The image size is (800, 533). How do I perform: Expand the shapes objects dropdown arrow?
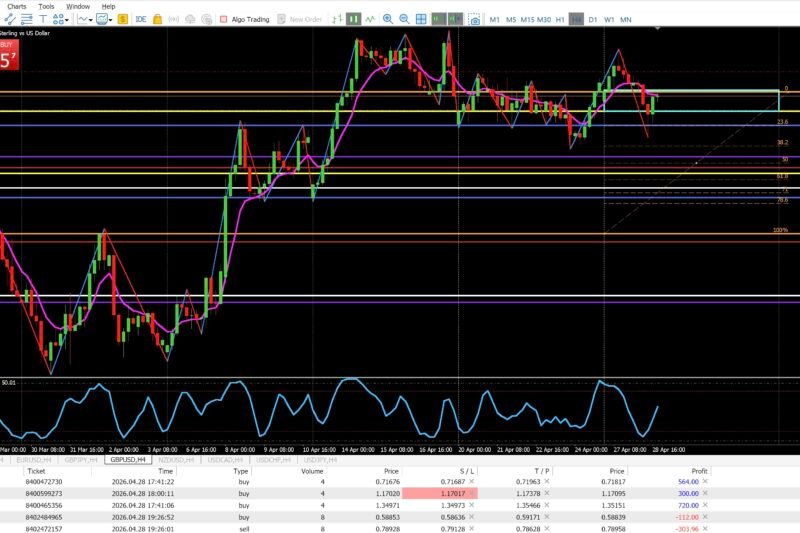[67, 20]
